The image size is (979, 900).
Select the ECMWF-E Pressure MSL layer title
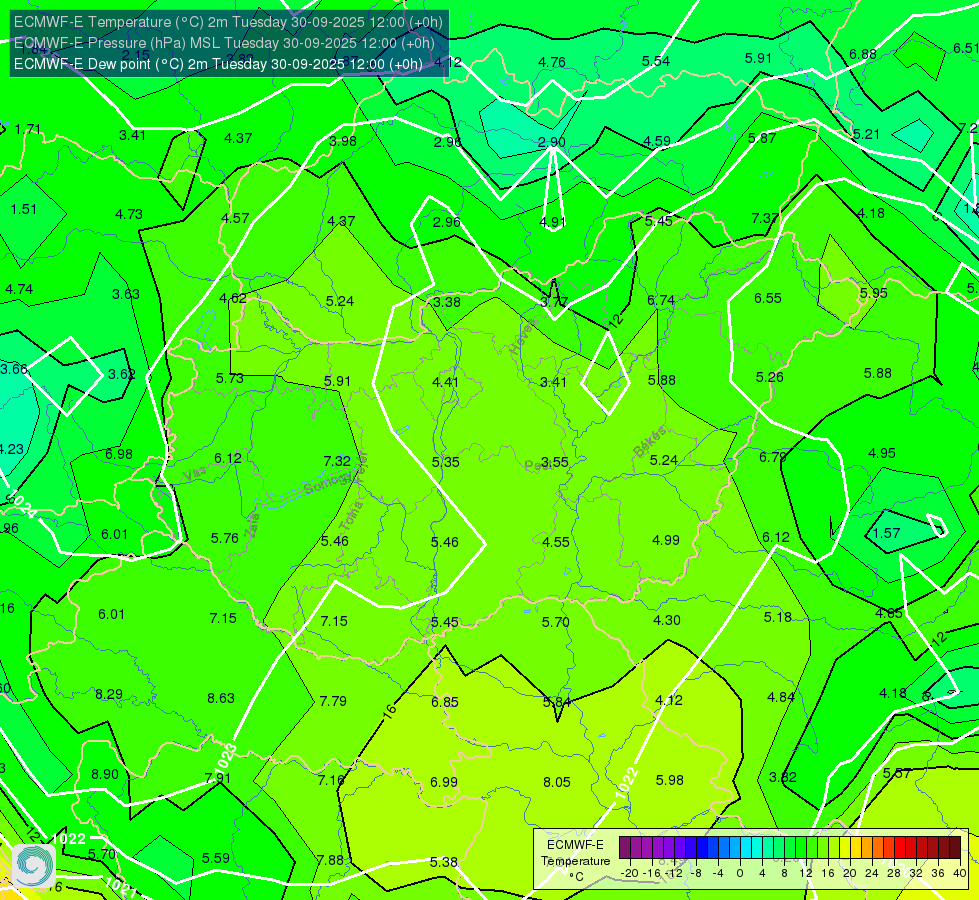pyautogui.click(x=224, y=43)
